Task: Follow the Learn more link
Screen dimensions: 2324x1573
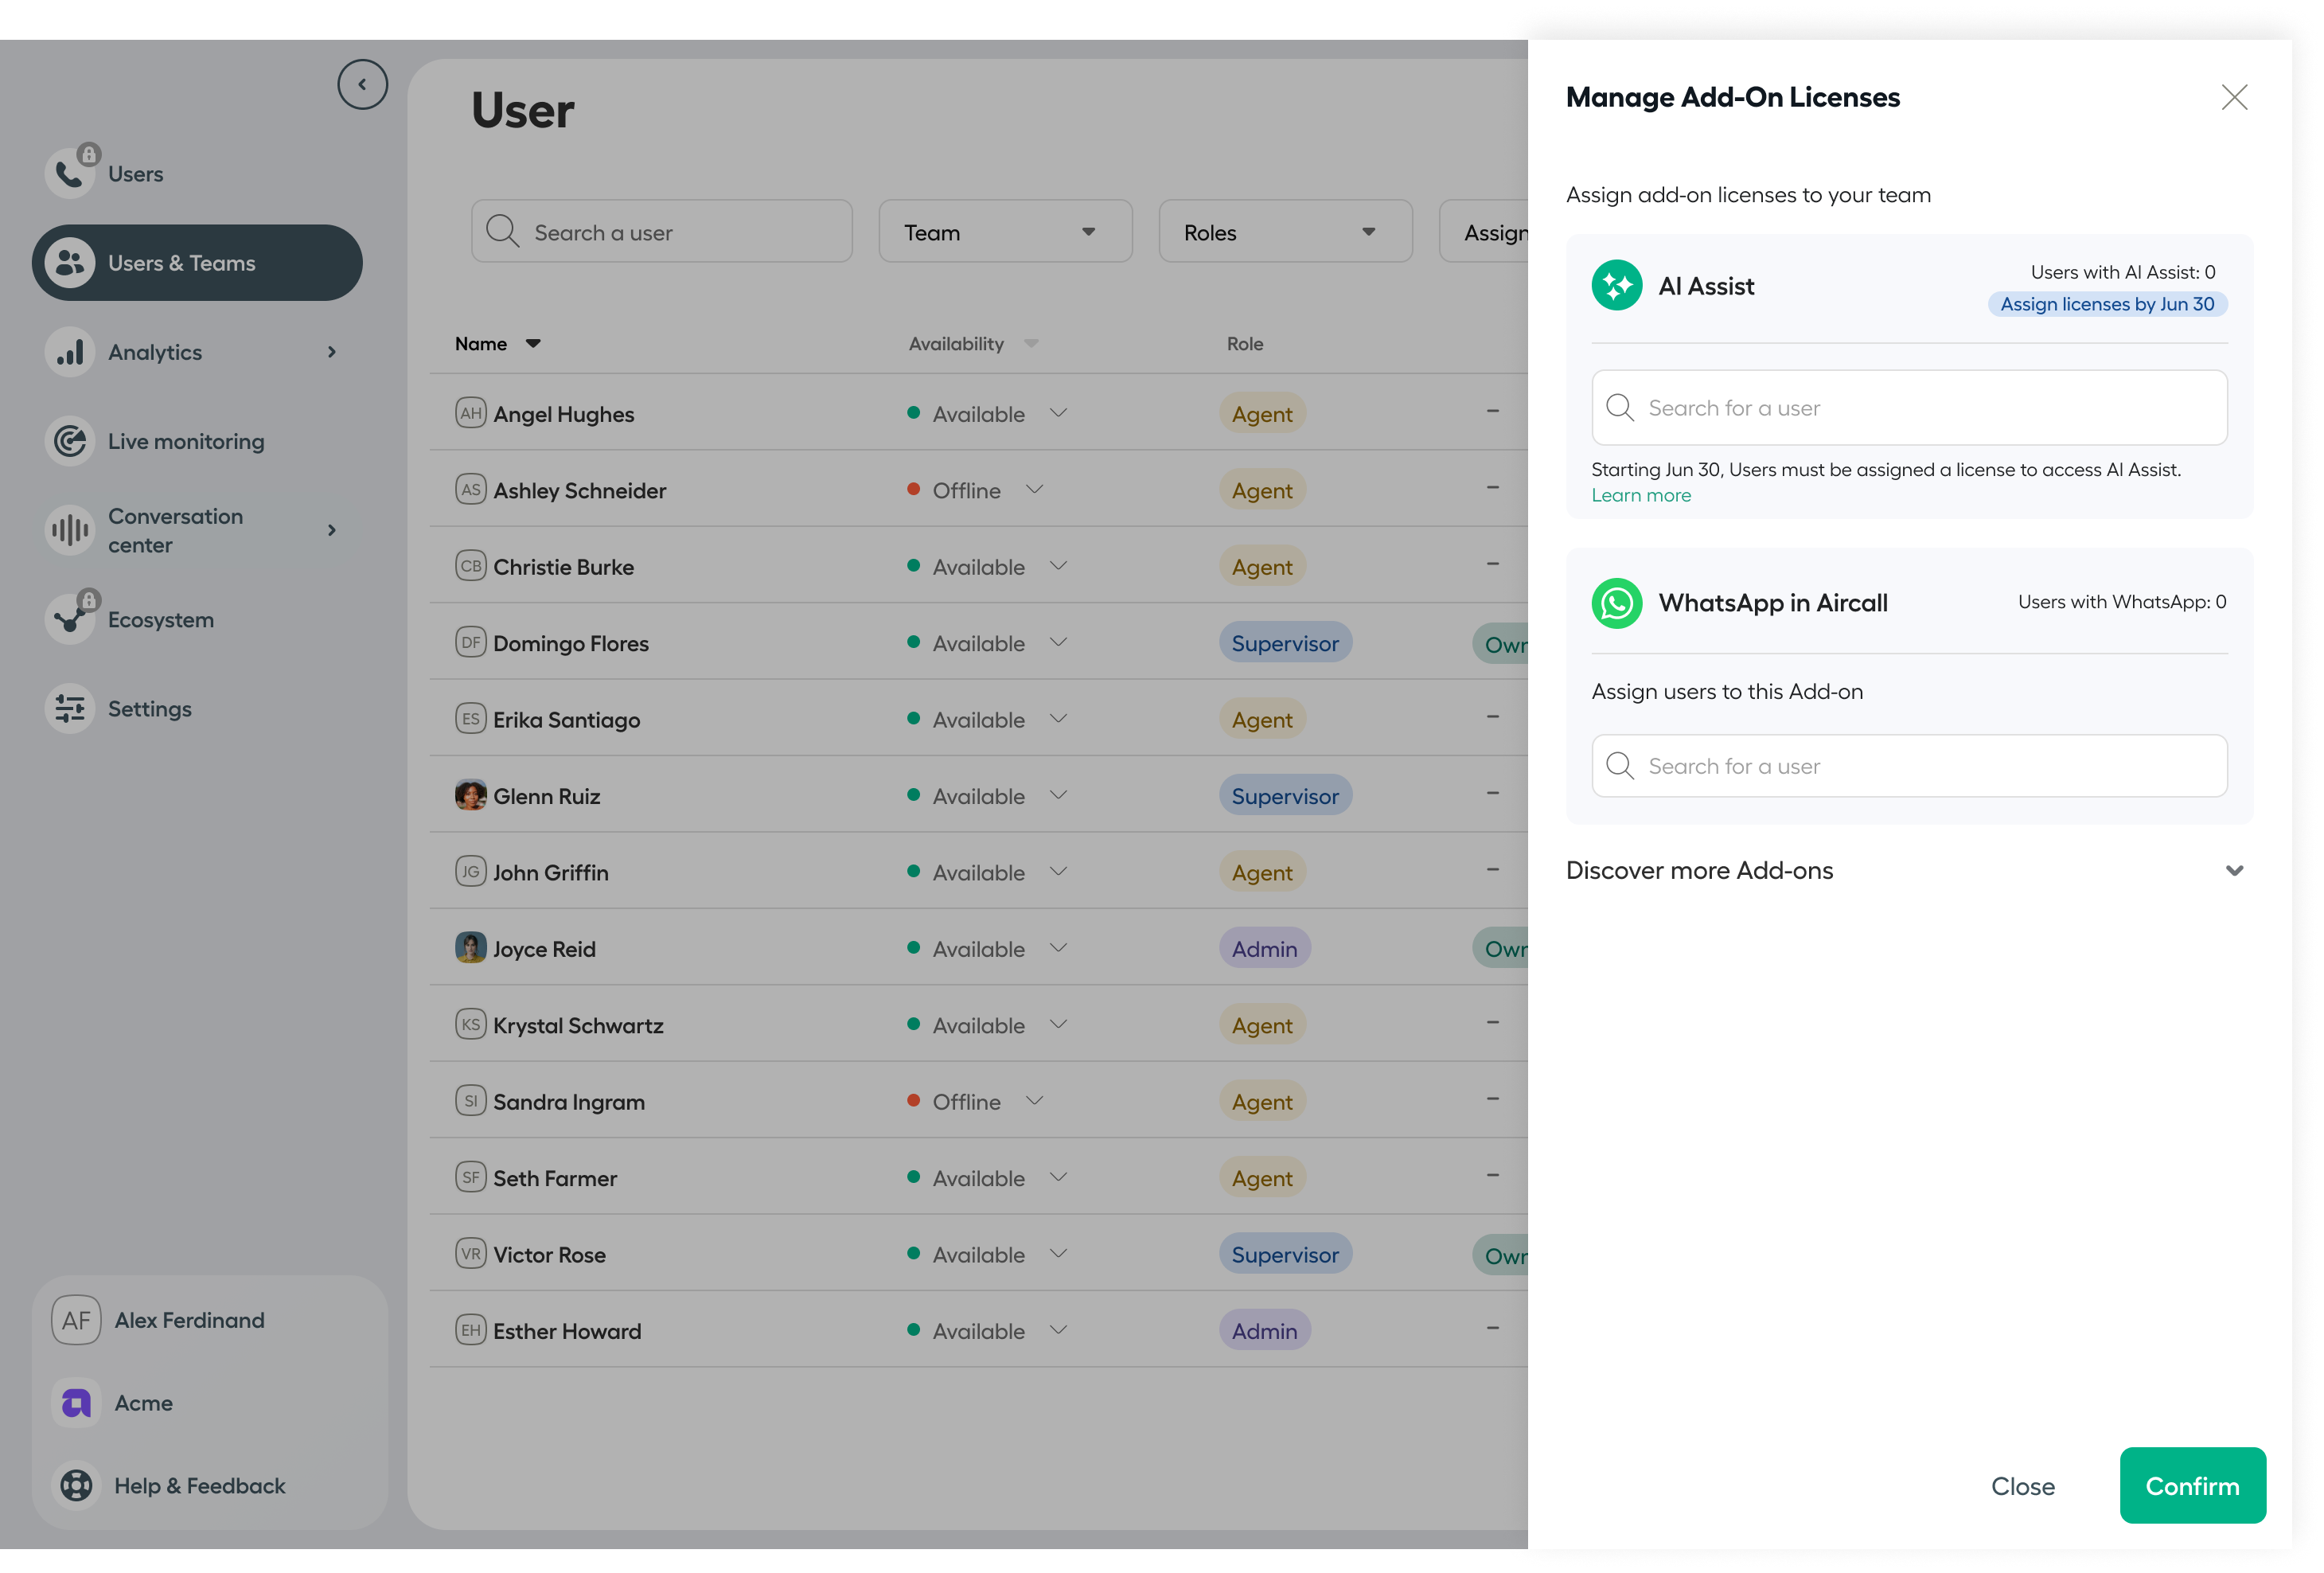Action: [x=1640, y=495]
